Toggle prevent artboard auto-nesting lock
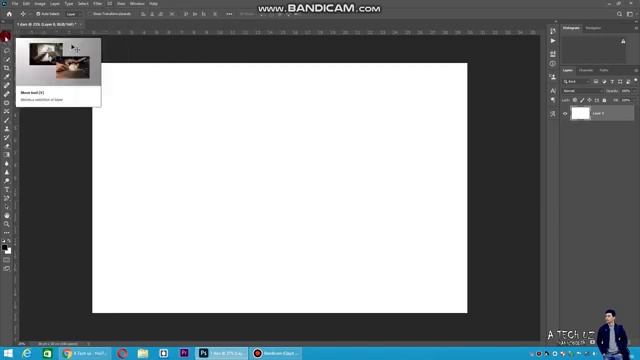This screenshot has width=640, height=360. tap(597, 100)
